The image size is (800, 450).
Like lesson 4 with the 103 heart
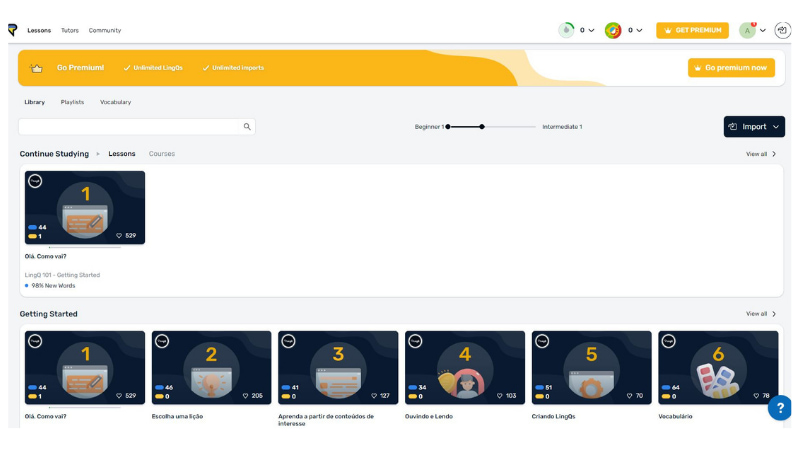499,396
